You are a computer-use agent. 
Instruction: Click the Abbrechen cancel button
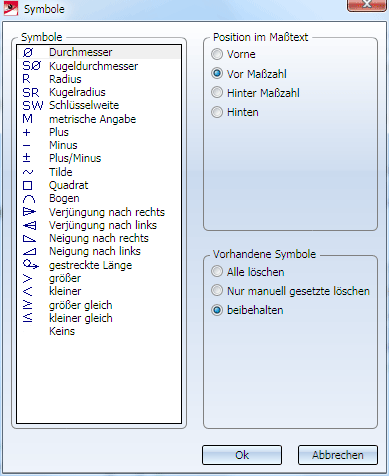pos(338,455)
